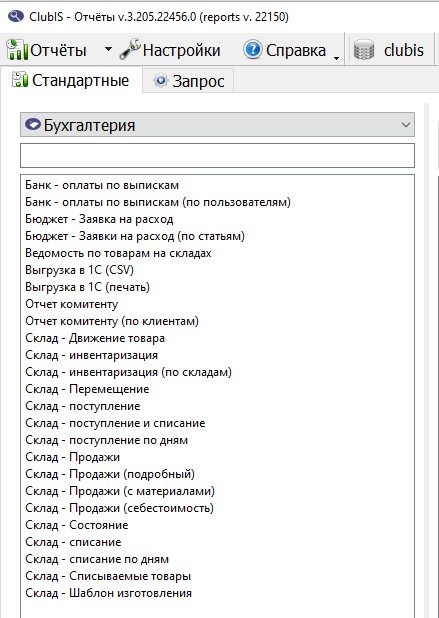Click the wrench icon next to Настройки

click(130, 50)
